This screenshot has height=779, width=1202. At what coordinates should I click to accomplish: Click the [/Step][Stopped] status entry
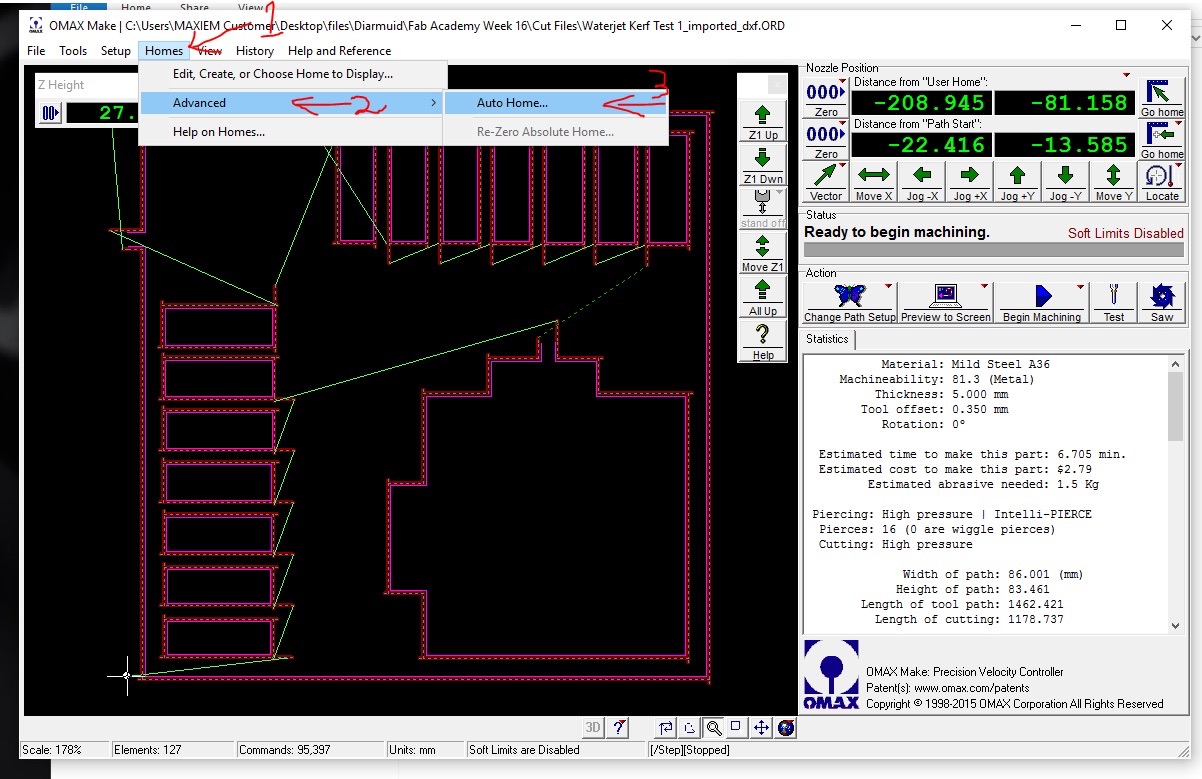pos(691,750)
